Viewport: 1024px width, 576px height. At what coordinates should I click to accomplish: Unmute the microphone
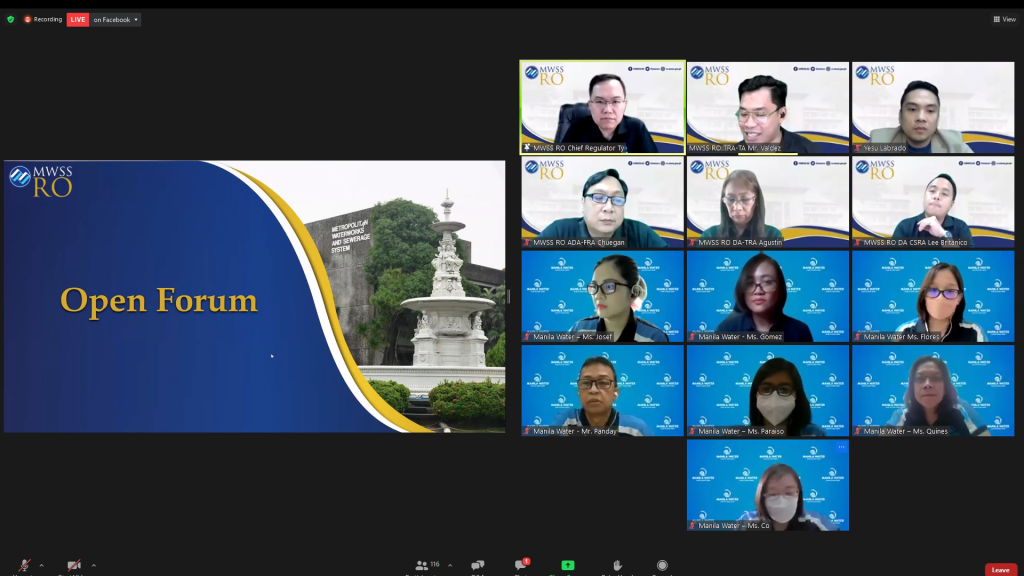tap(24, 566)
